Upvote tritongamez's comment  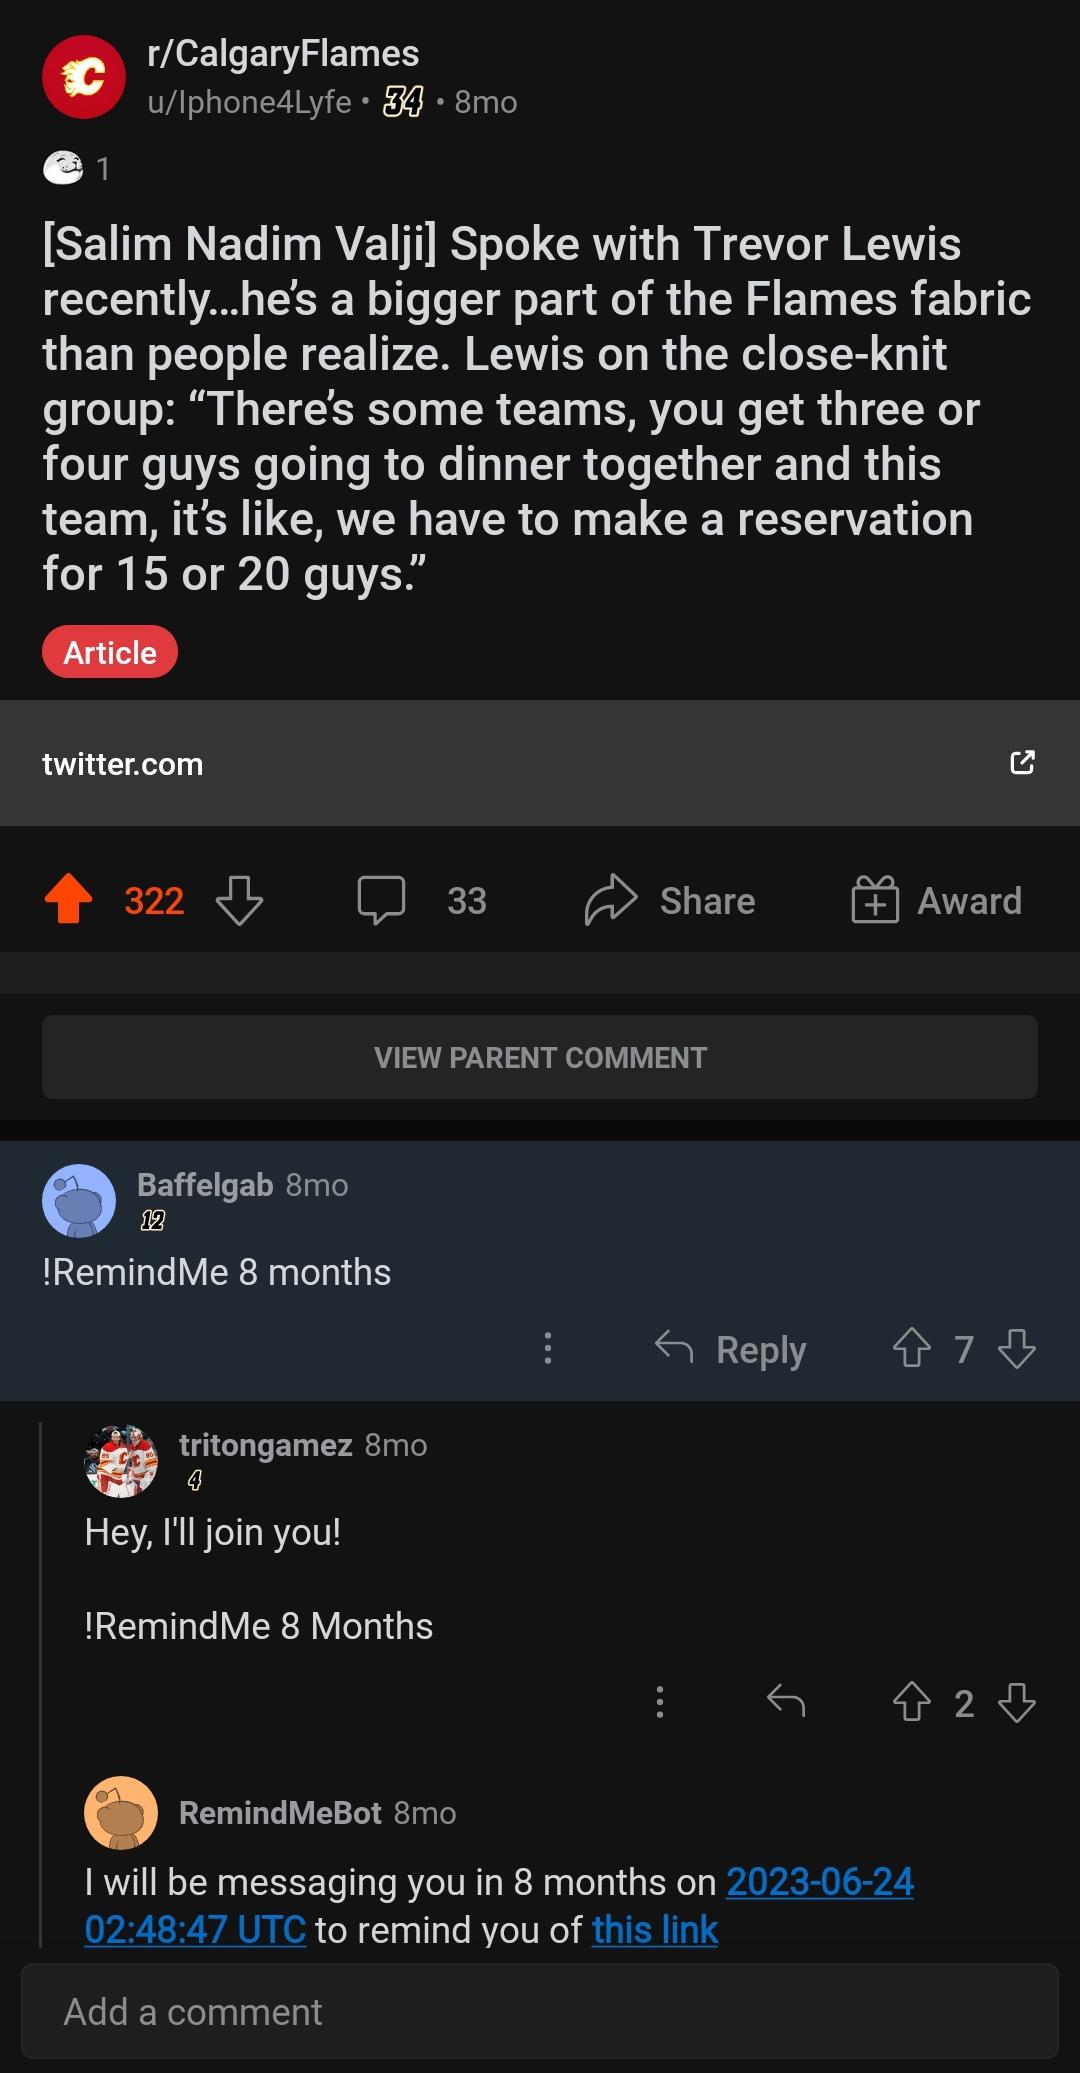(x=911, y=1702)
